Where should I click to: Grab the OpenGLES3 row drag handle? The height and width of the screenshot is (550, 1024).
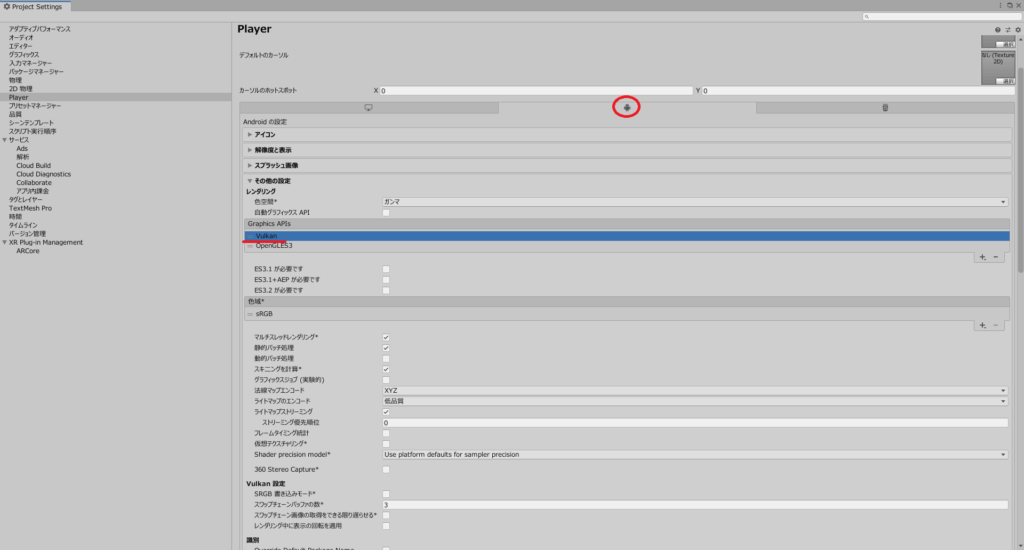coord(250,246)
